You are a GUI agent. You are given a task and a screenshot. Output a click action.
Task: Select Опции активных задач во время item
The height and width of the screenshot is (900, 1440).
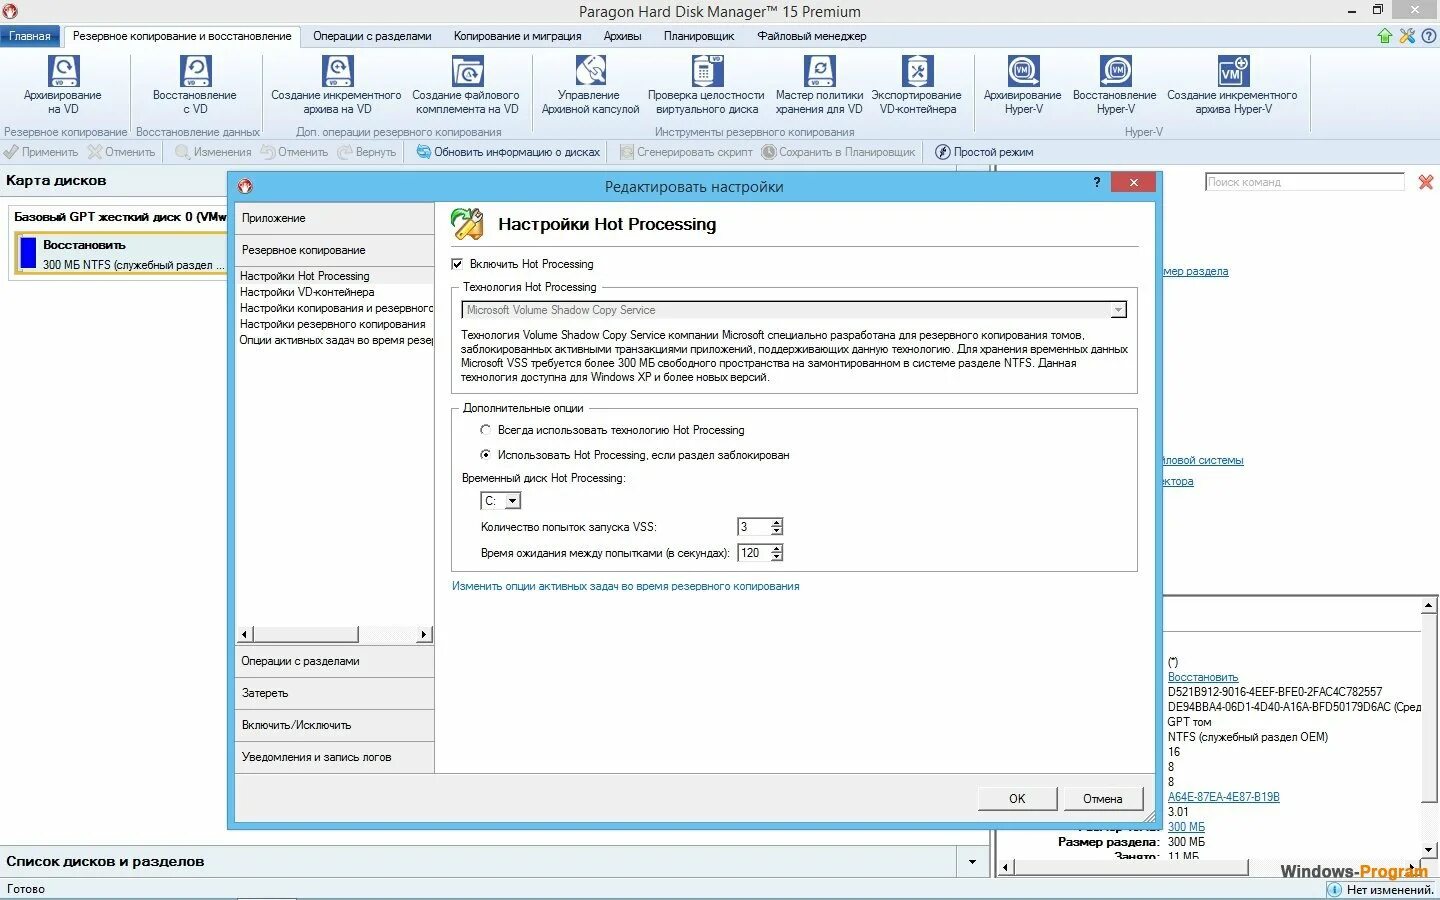(x=336, y=340)
